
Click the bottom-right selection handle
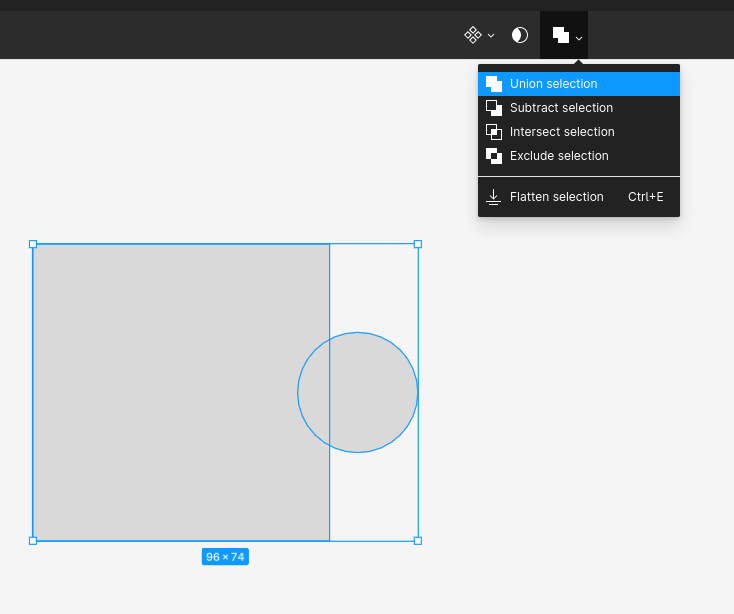[x=418, y=541]
